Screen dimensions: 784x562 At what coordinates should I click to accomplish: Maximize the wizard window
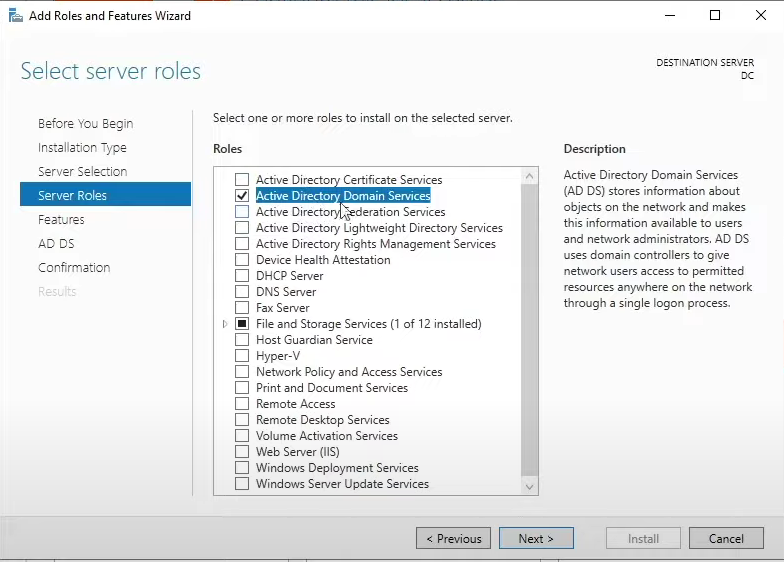(715, 16)
